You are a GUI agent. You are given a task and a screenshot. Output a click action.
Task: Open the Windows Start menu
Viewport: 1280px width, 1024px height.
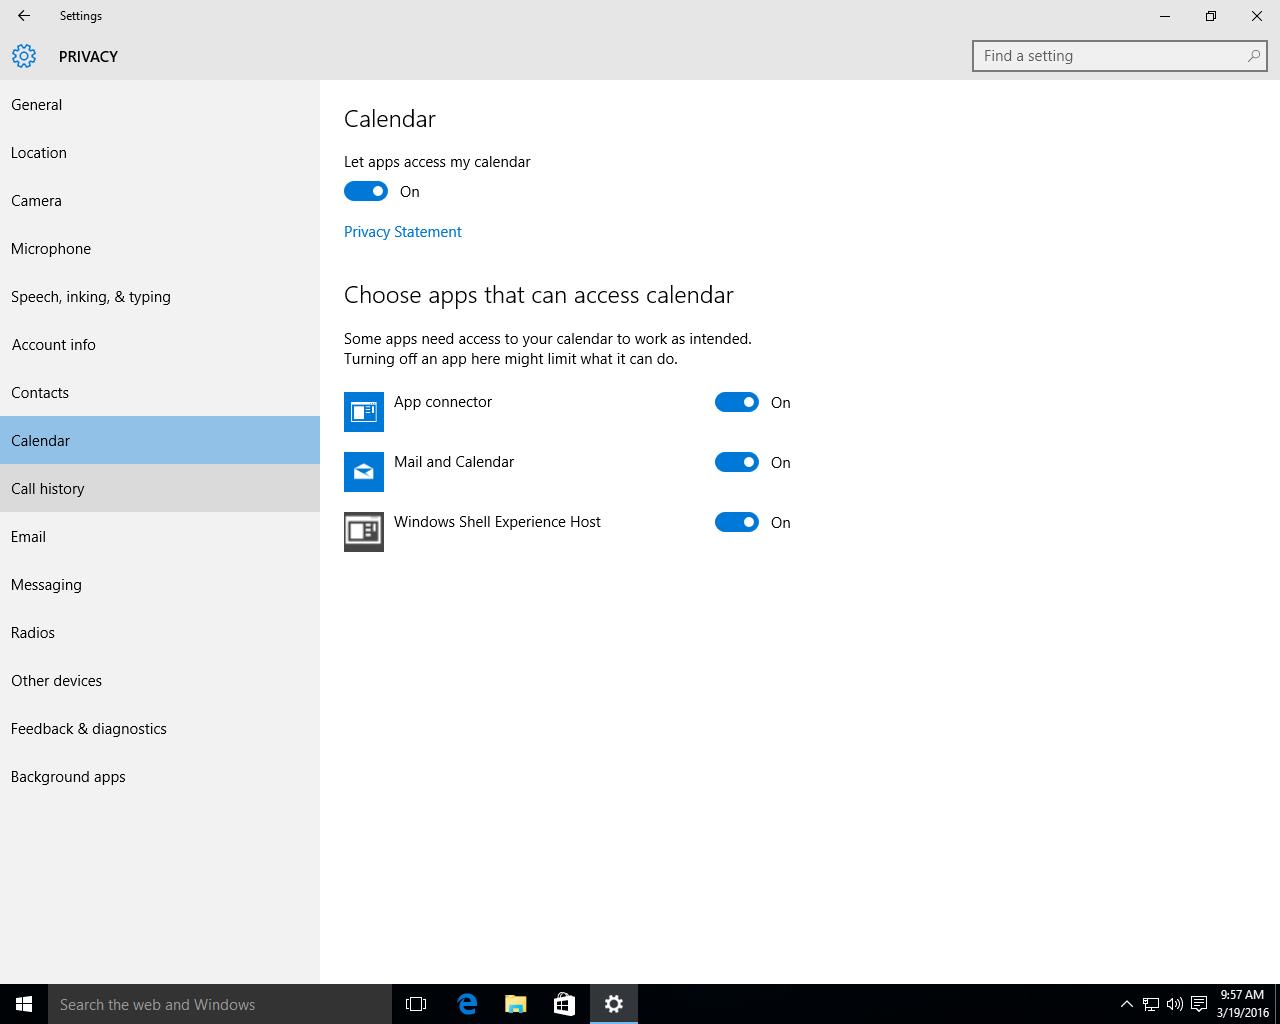pyautogui.click(x=24, y=1004)
